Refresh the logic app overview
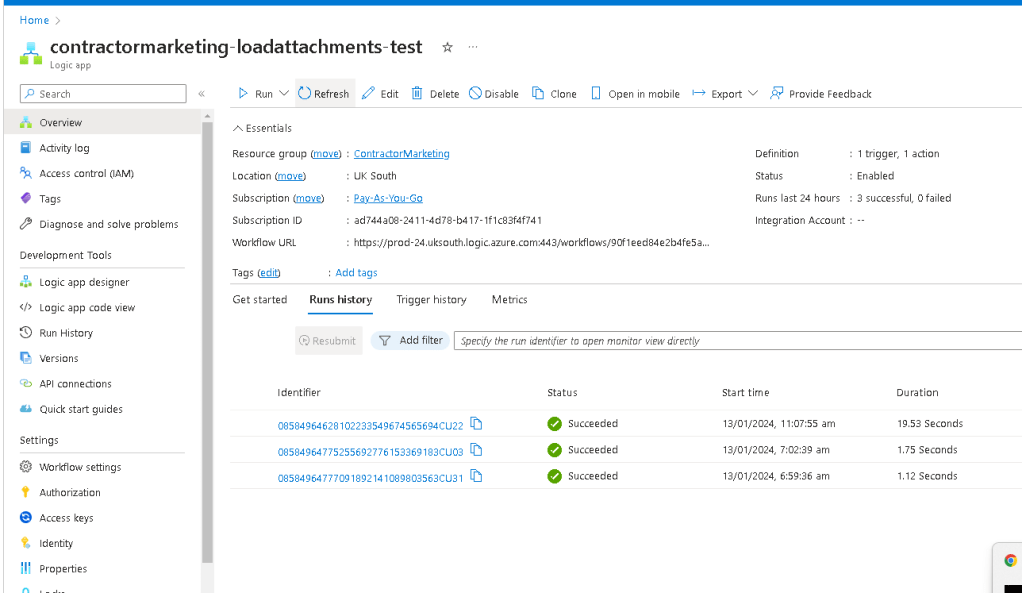The width and height of the screenshot is (1022, 593). 324,93
